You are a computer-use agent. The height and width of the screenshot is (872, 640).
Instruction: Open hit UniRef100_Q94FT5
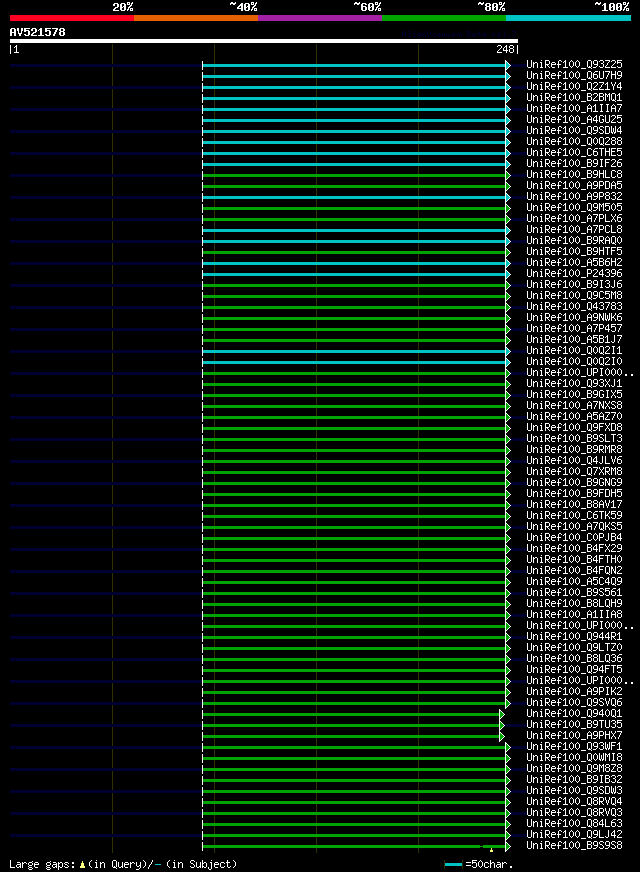coord(574,670)
